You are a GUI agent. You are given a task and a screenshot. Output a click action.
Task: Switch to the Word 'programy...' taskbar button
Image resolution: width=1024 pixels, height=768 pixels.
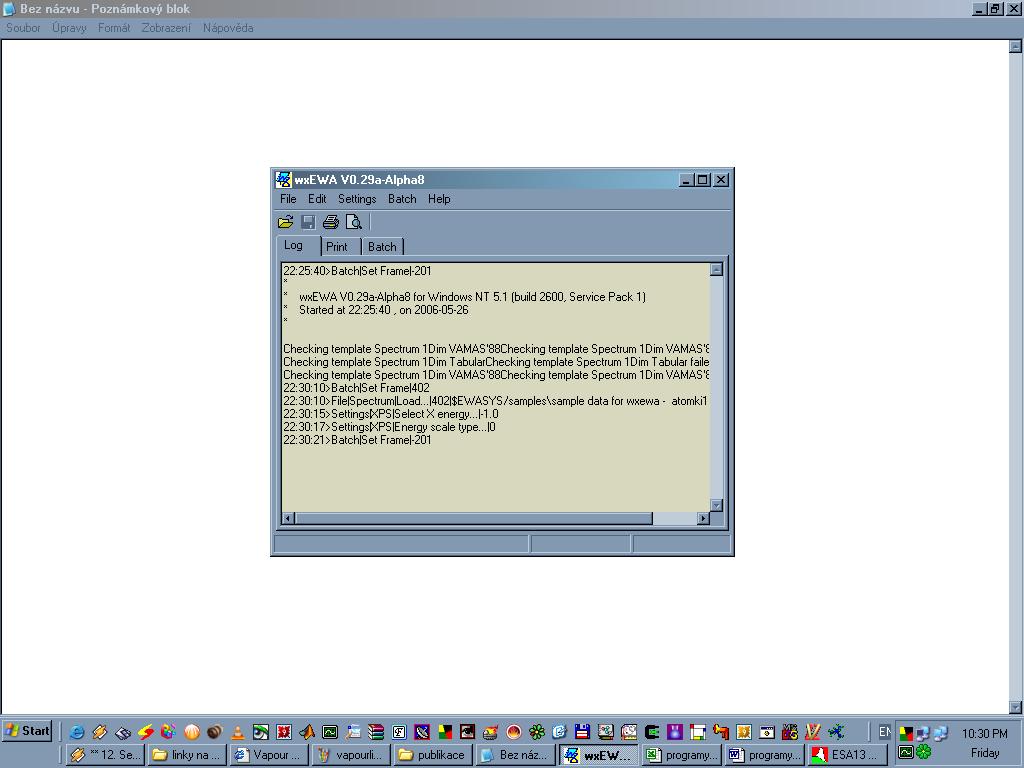click(x=764, y=755)
